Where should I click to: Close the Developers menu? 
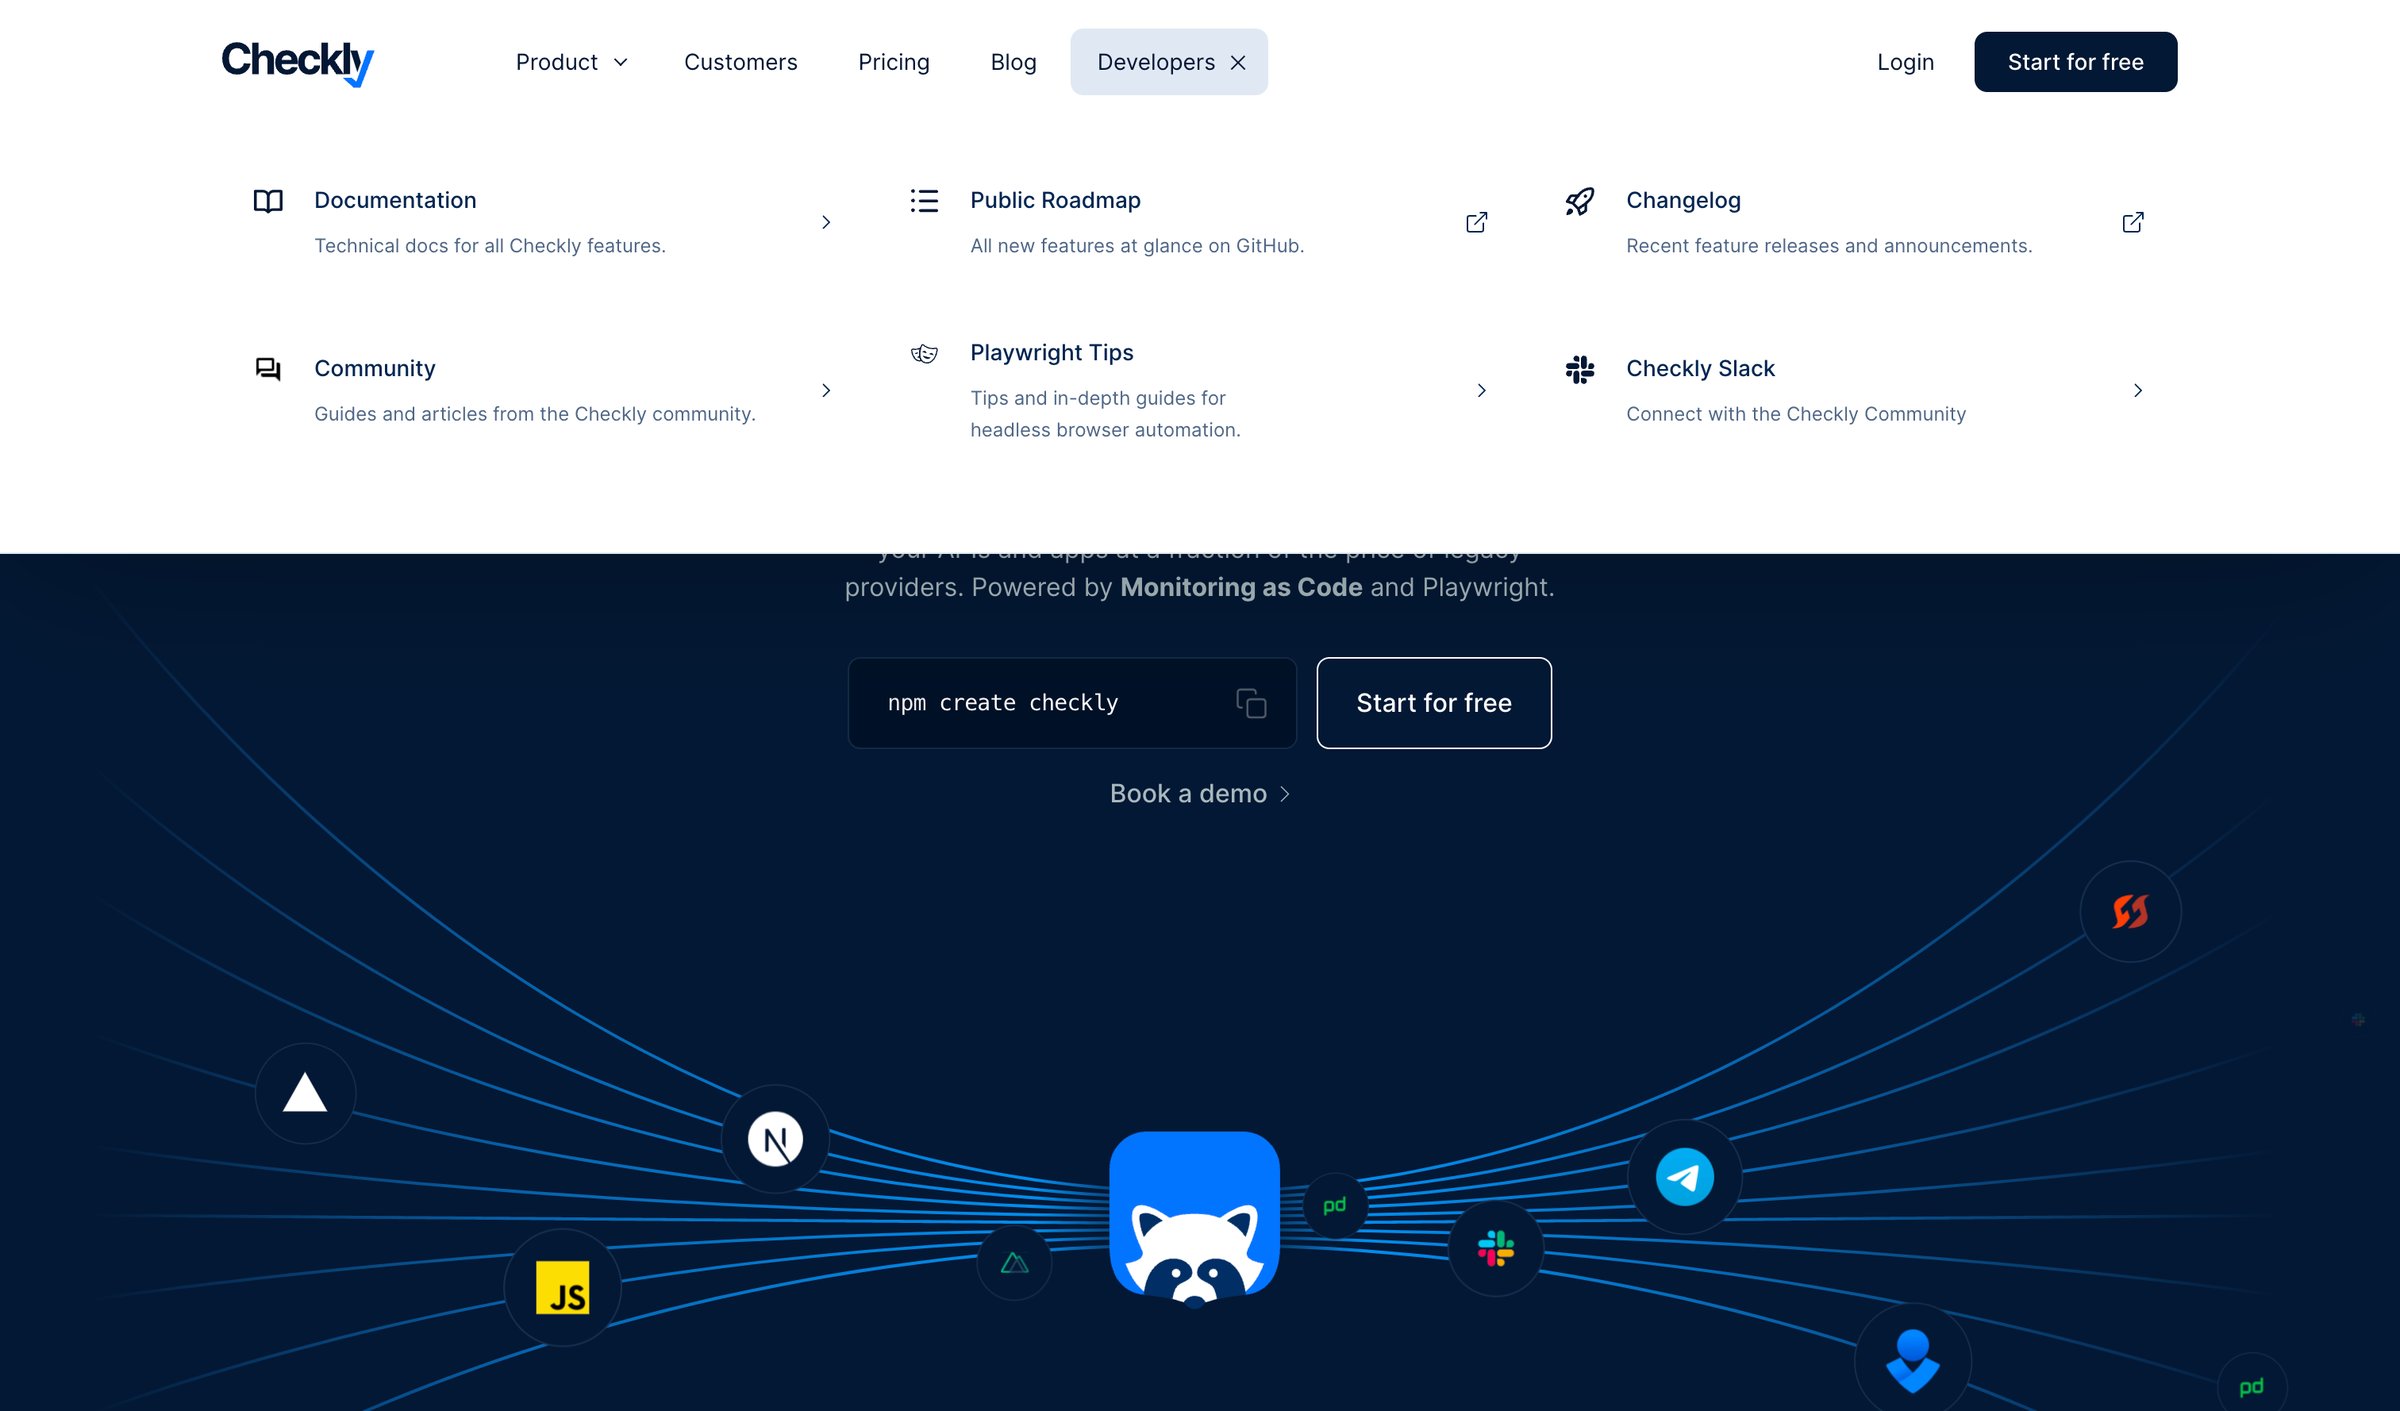pos(1238,63)
